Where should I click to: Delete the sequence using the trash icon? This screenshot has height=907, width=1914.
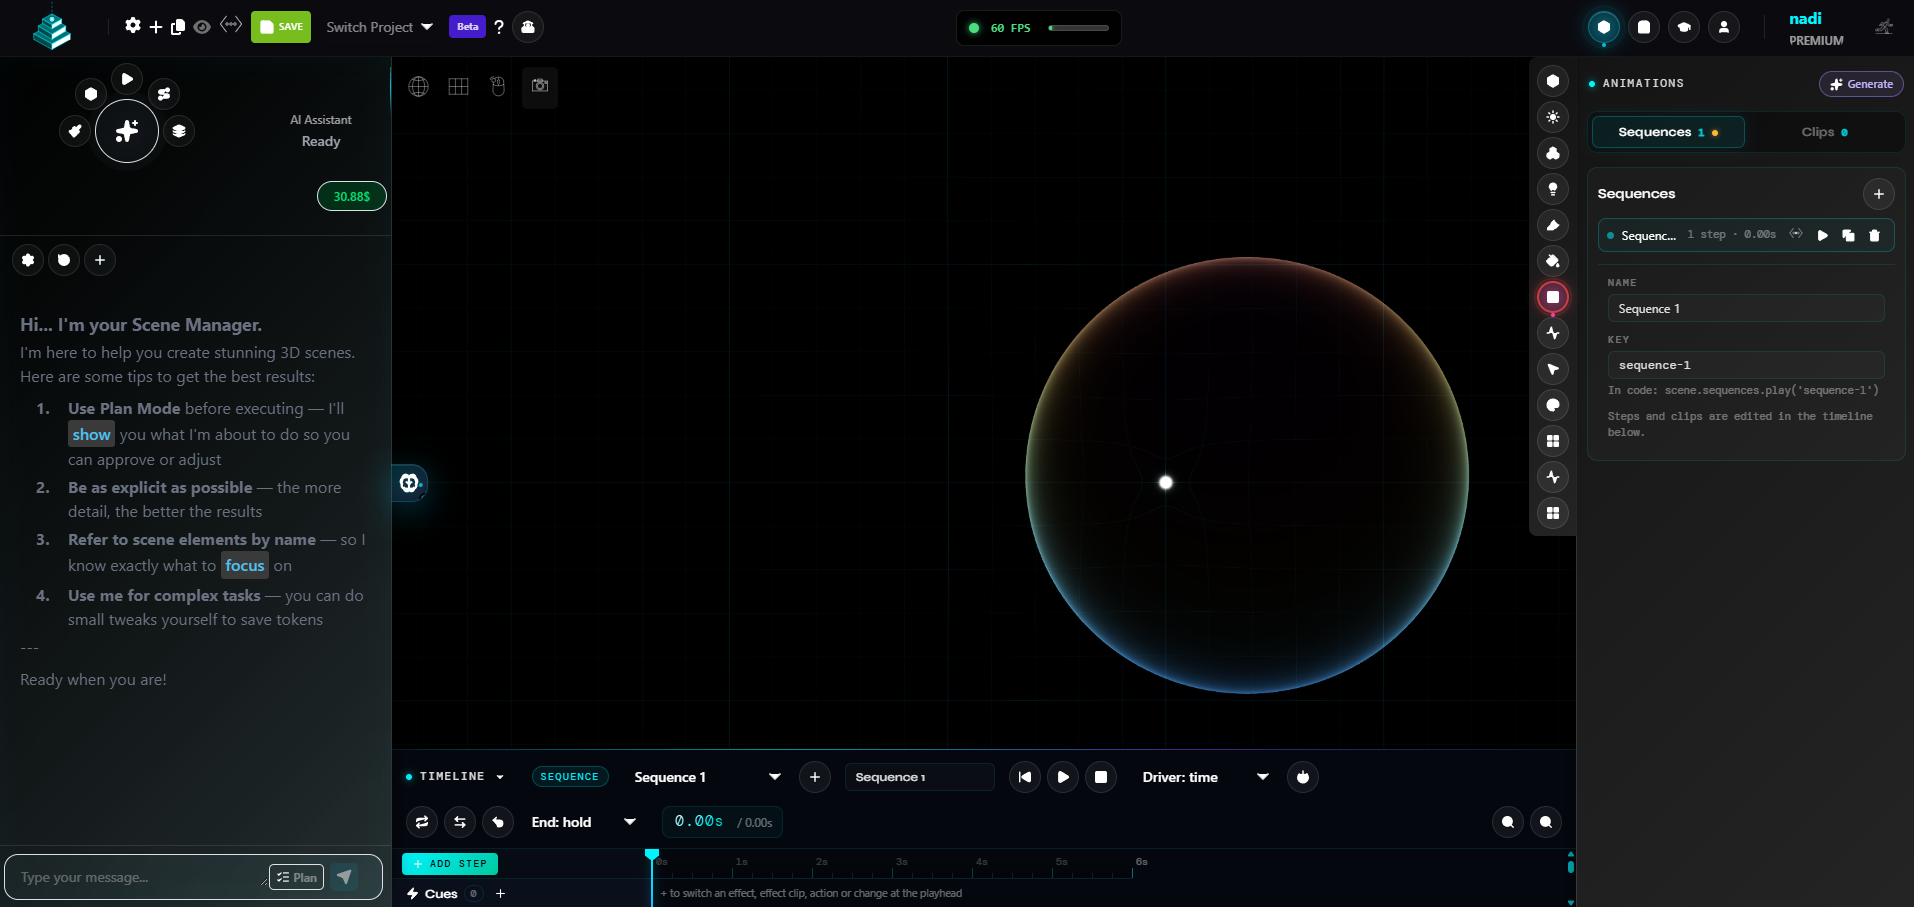[x=1875, y=235]
